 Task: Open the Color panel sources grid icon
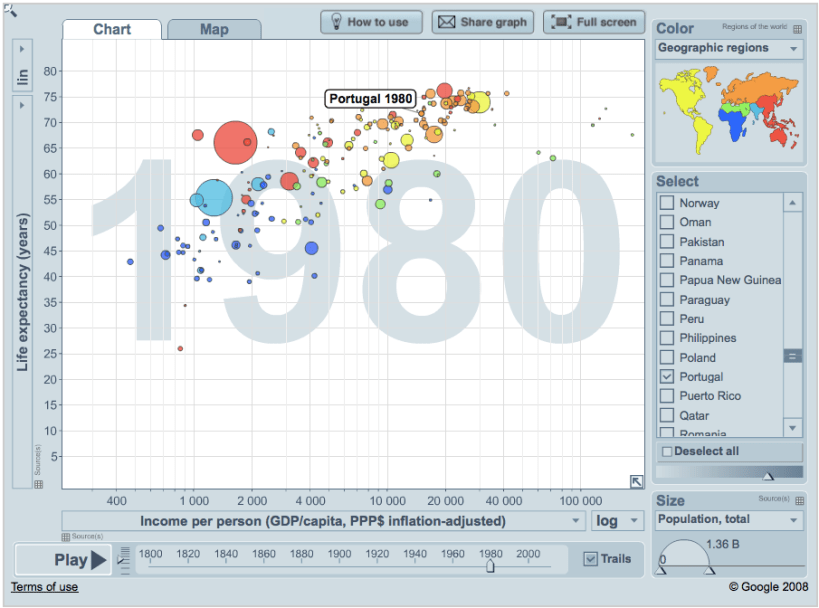(x=797, y=29)
